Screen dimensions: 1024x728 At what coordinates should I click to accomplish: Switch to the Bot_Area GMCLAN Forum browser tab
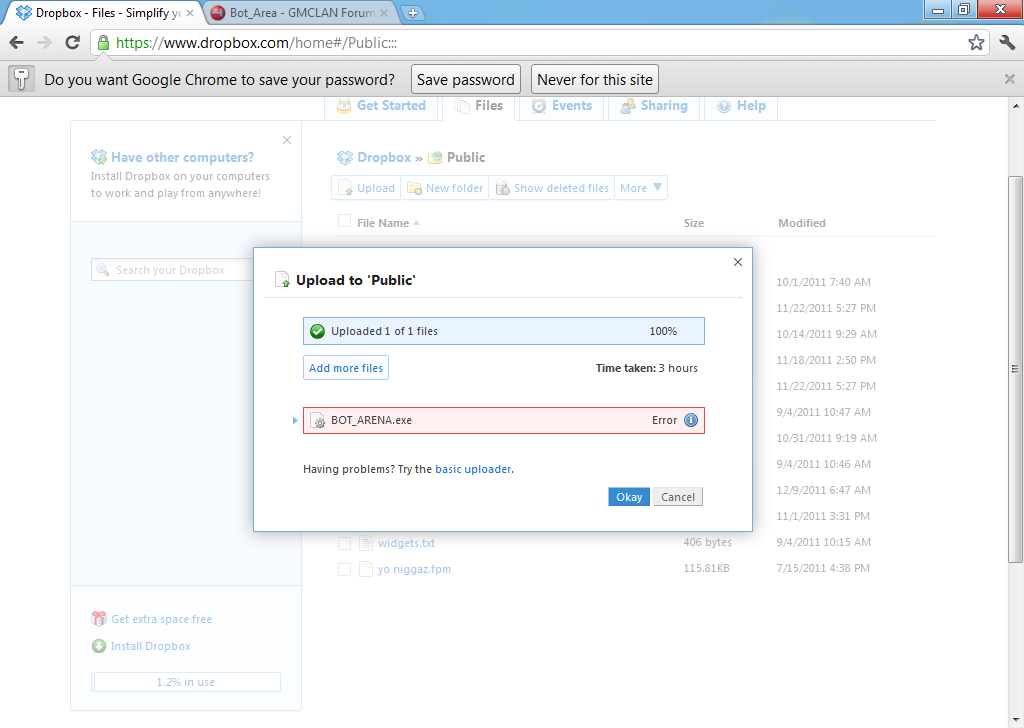click(295, 13)
